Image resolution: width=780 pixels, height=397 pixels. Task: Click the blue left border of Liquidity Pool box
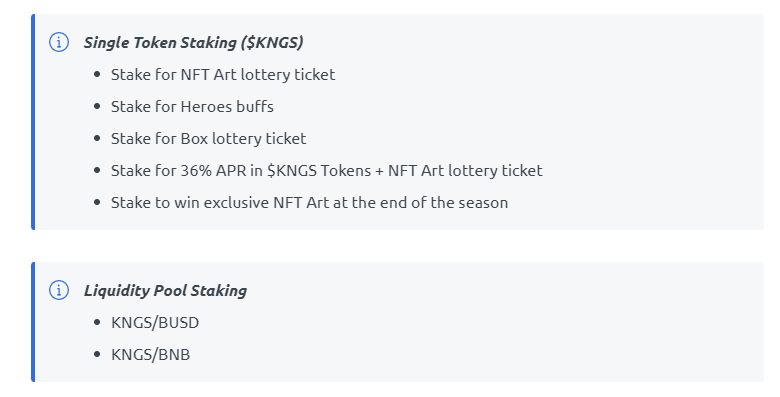[x=33, y=322]
